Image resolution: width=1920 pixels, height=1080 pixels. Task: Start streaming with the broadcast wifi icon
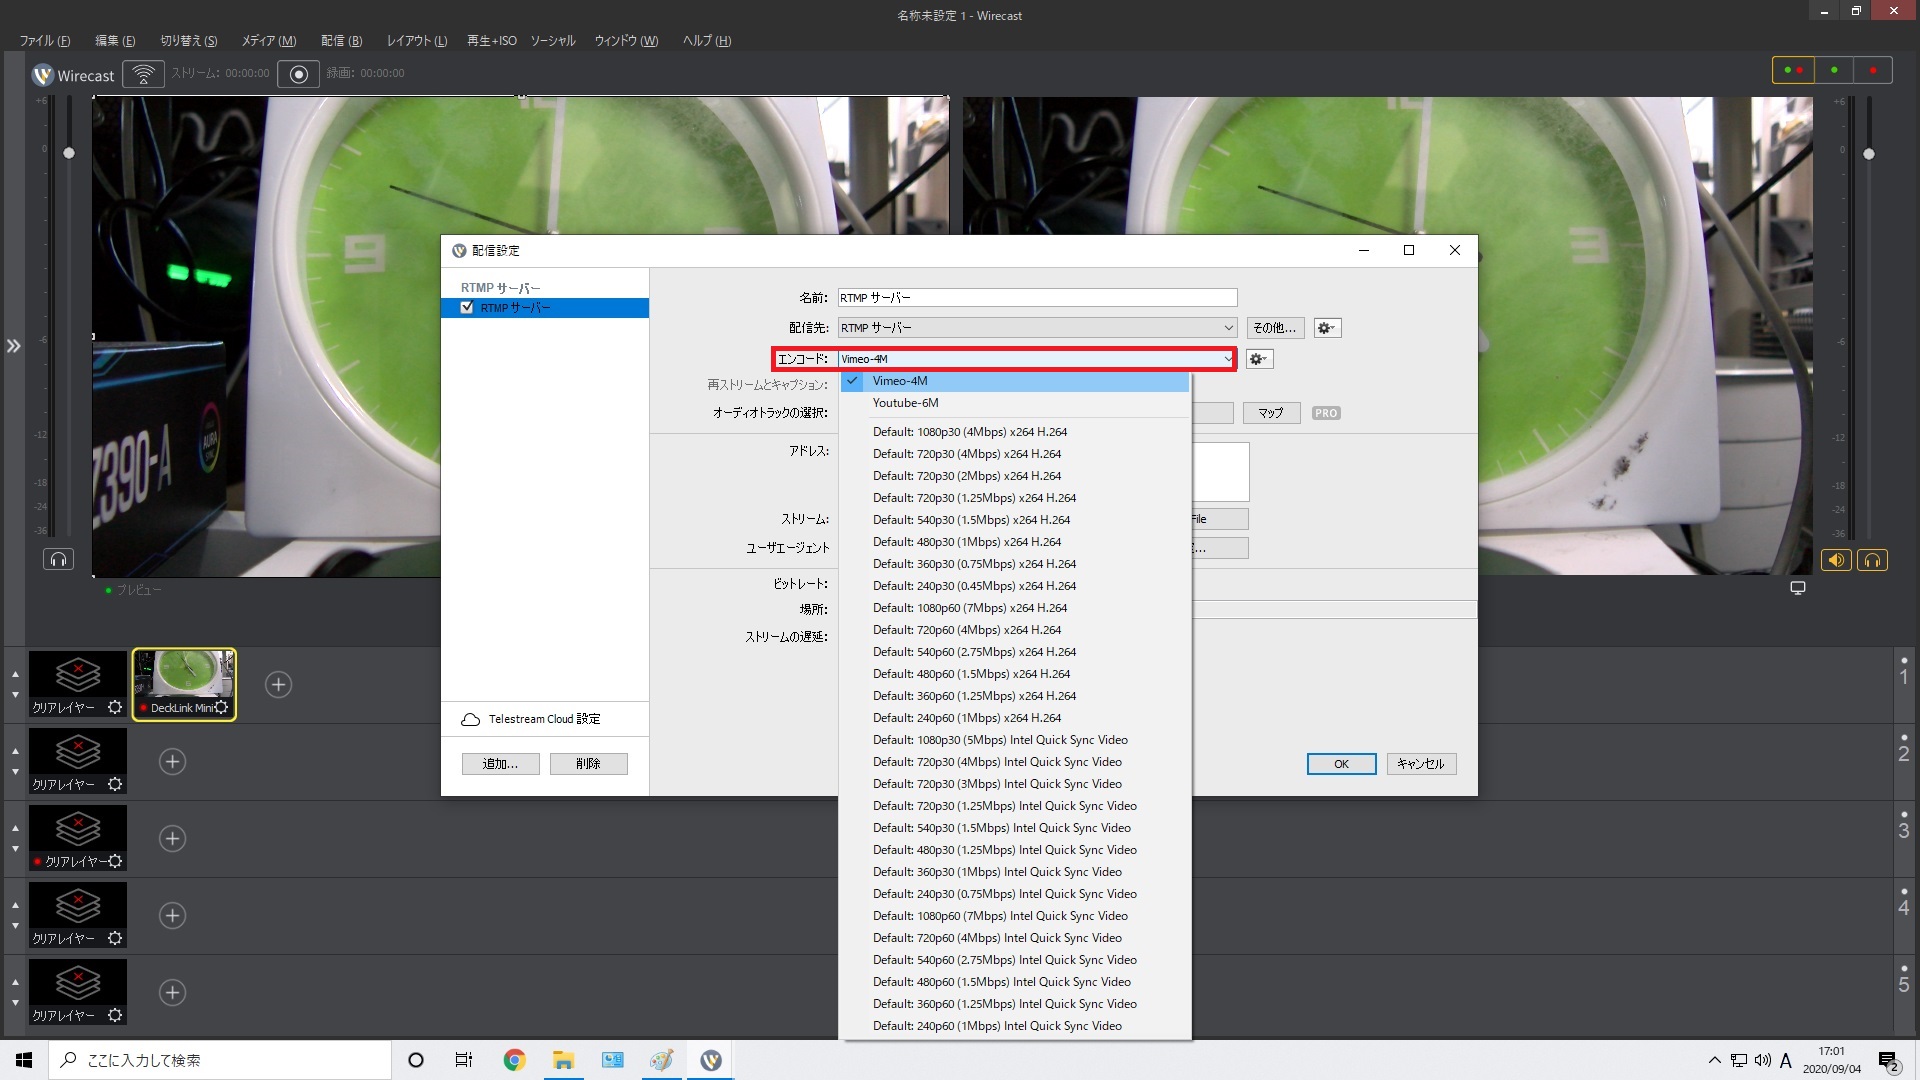pyautogui.click(x=143, y=74)
